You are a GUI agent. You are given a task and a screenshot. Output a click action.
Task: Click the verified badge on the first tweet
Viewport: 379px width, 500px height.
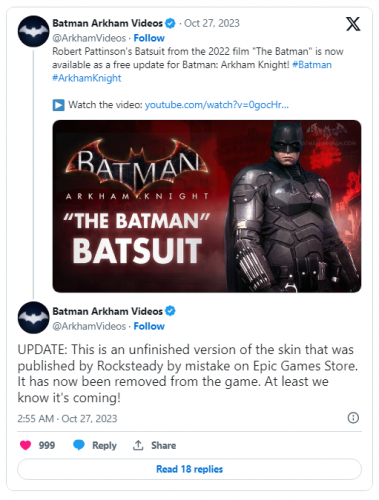pos(170,23)
